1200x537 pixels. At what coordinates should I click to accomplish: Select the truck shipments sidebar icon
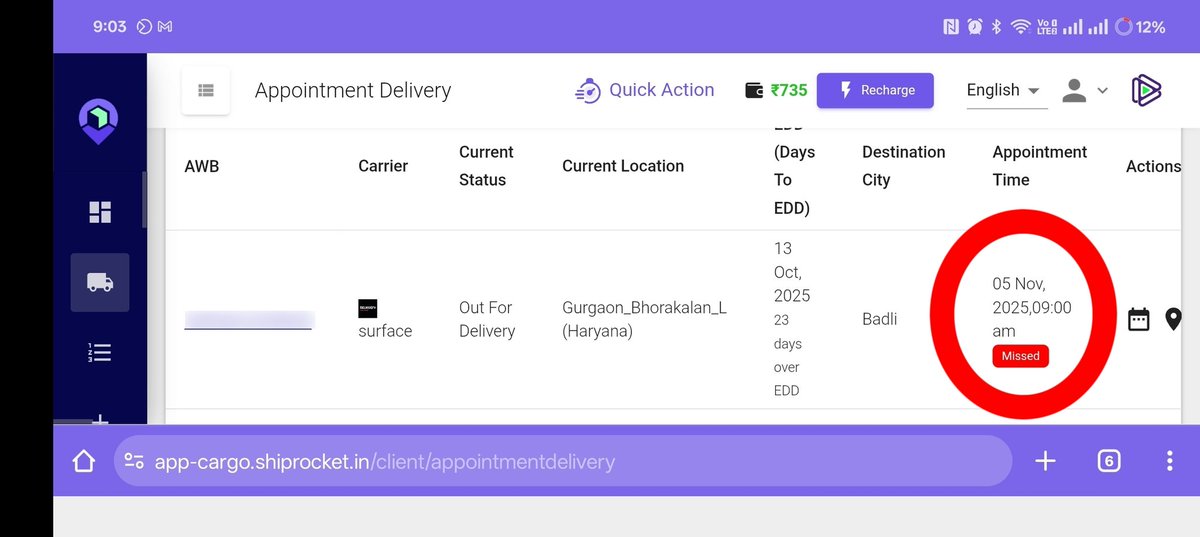tap(100, 282)
